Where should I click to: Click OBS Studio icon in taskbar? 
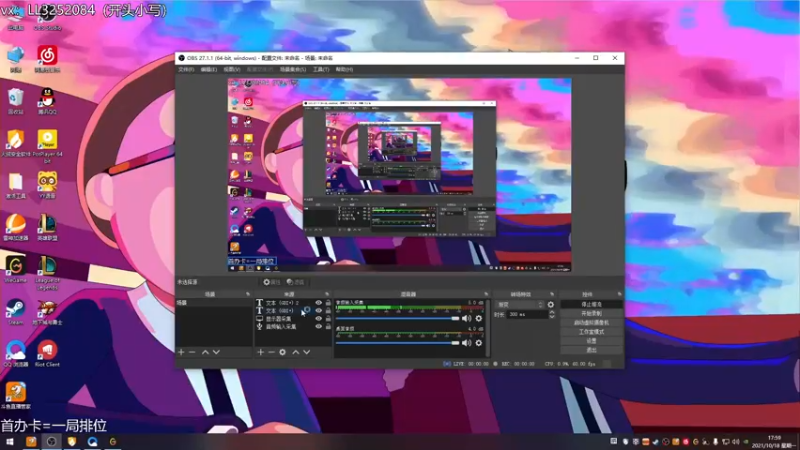[x=52, y=442]
